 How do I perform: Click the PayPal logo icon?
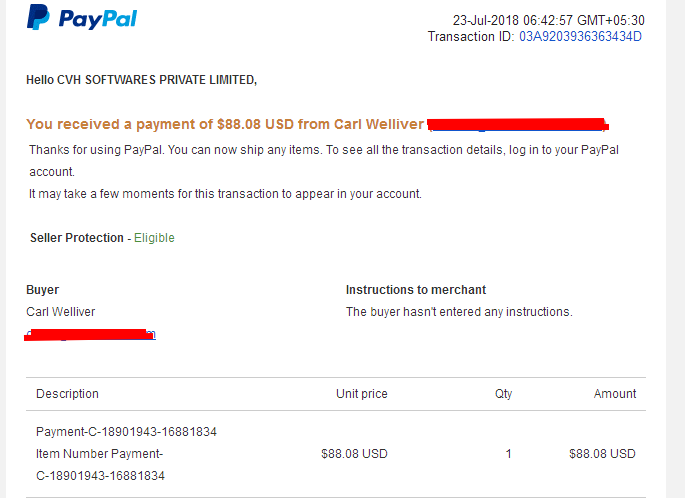[38, 17]
